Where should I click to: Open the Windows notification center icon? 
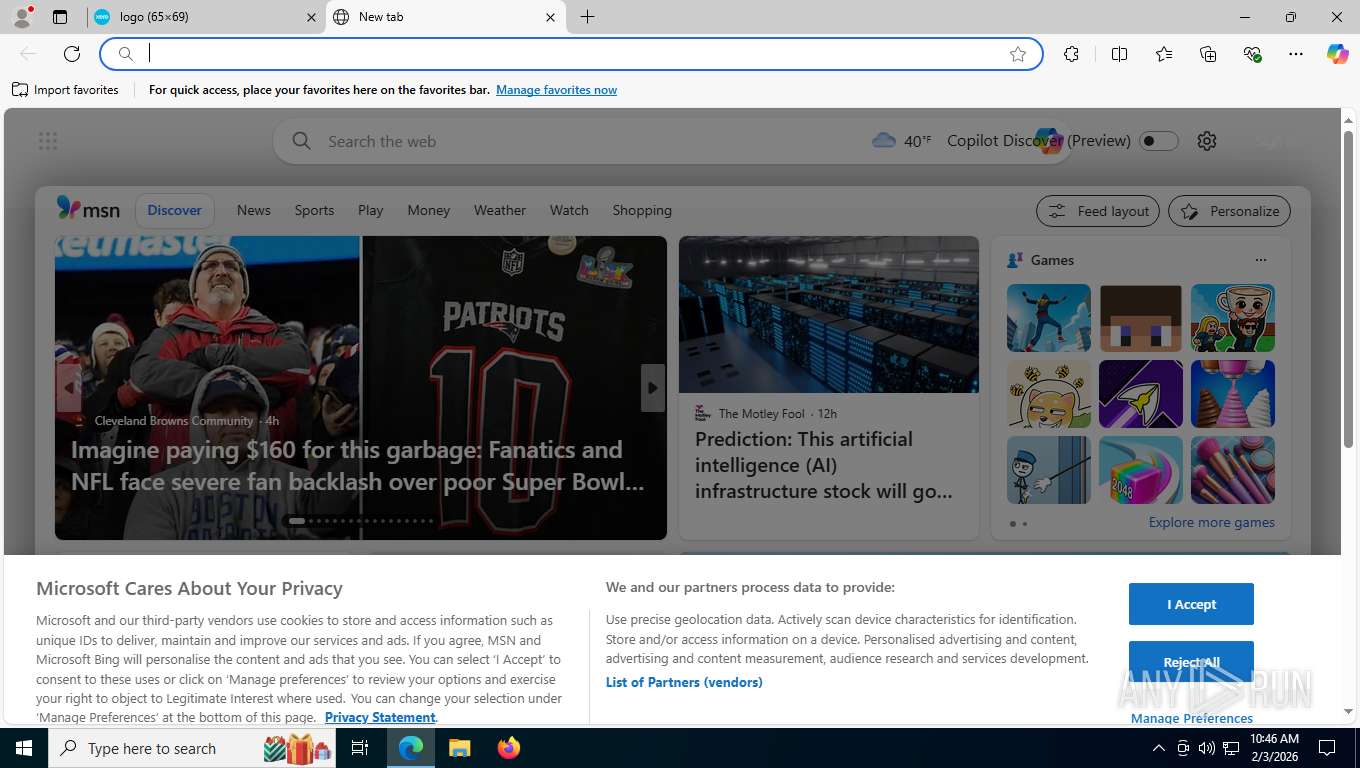click(x=1327, y=748)
